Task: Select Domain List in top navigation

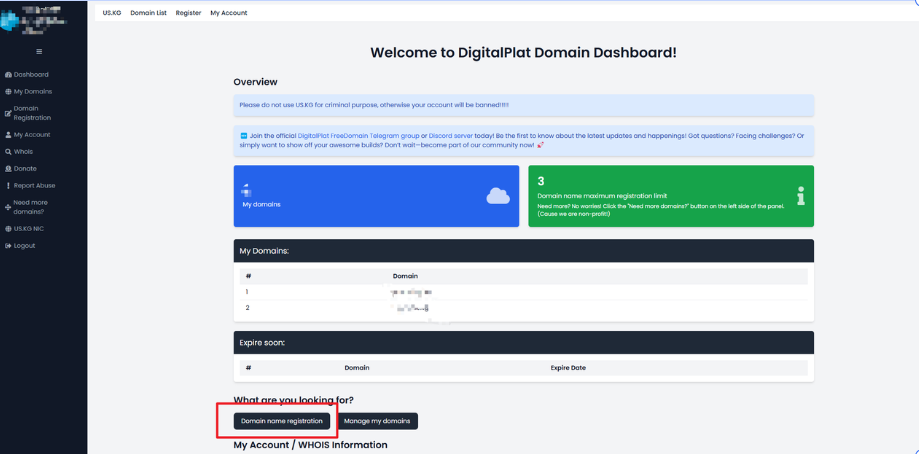Action: 148,13
